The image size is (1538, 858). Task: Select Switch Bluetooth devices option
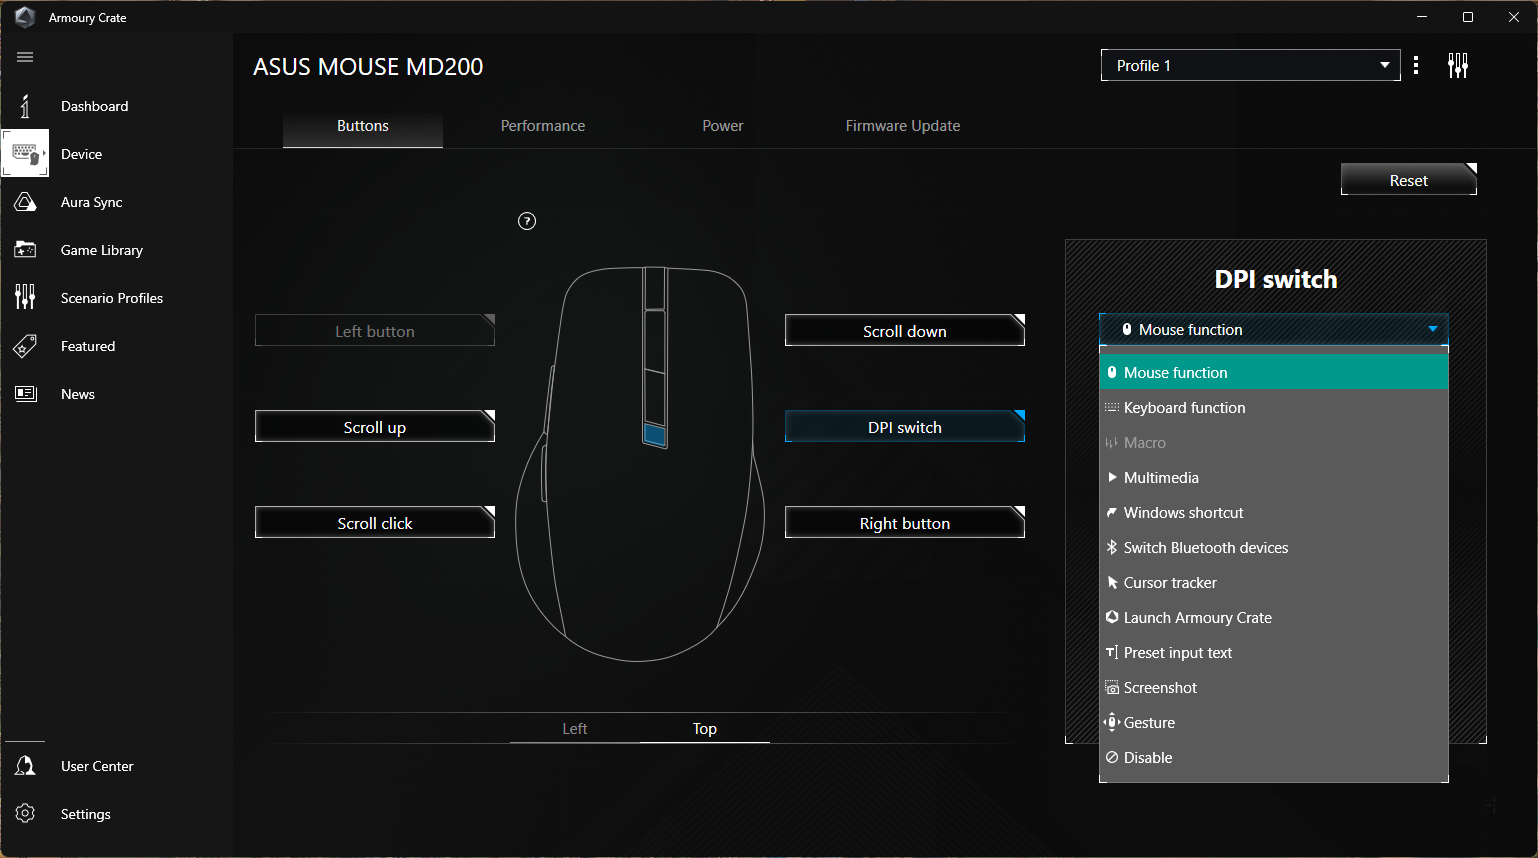(x=1273, y=547)
